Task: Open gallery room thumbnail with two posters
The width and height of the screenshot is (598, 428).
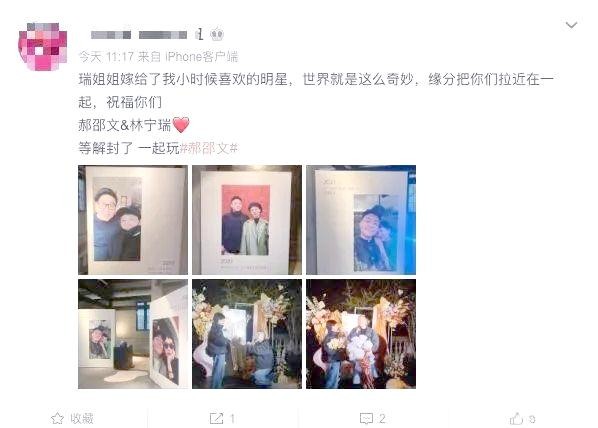Action: (133, 334)
